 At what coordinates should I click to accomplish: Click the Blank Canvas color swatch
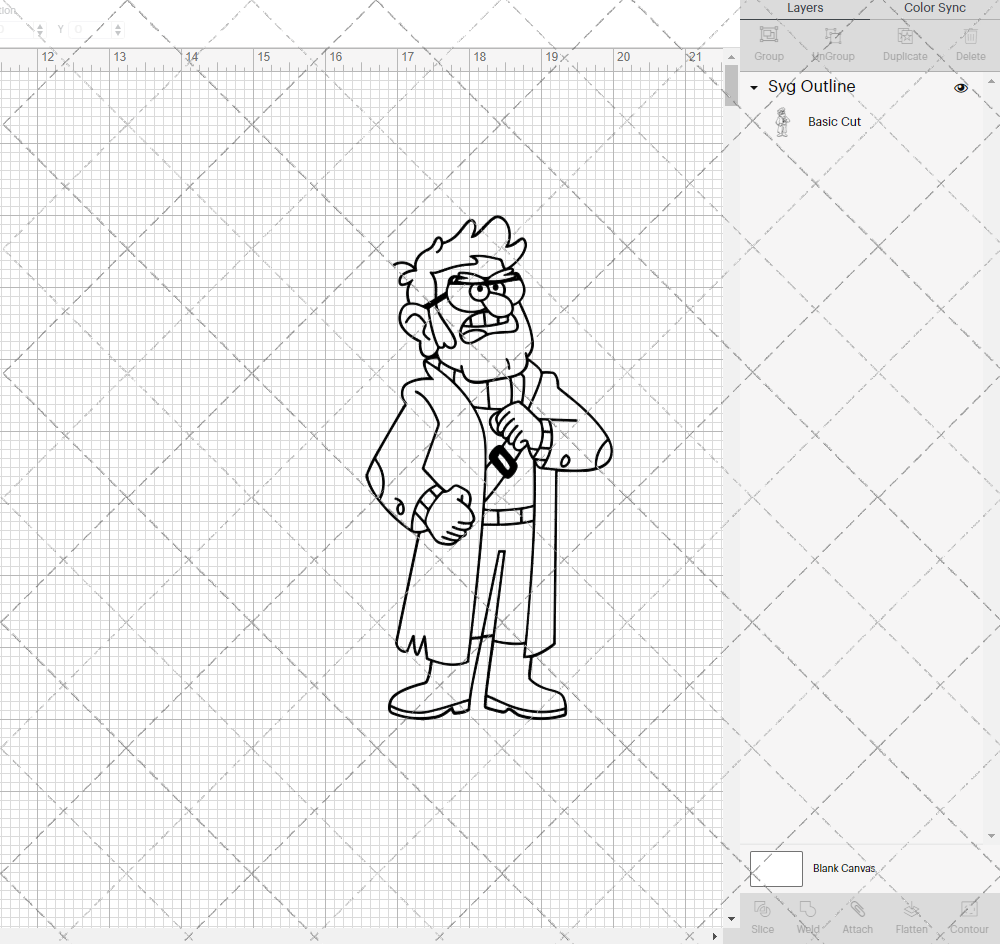tap(776, 869)
